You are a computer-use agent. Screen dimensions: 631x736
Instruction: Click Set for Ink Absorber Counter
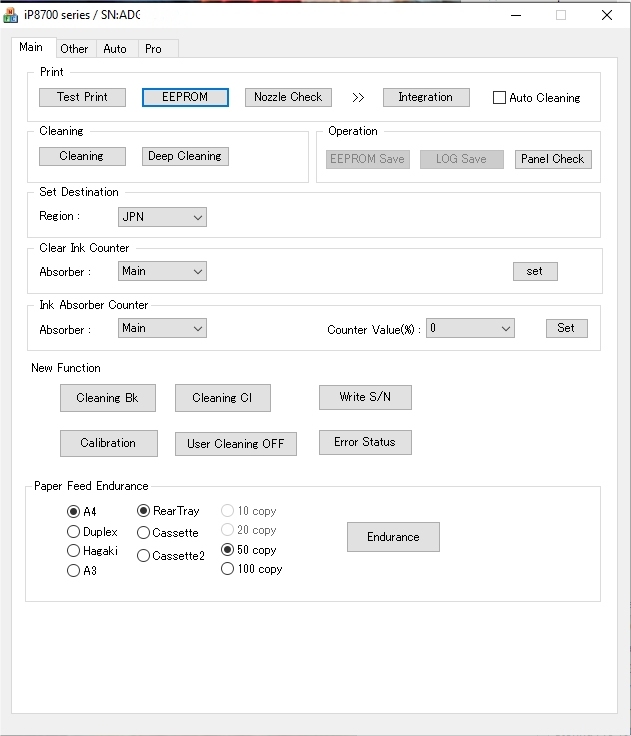566,328
